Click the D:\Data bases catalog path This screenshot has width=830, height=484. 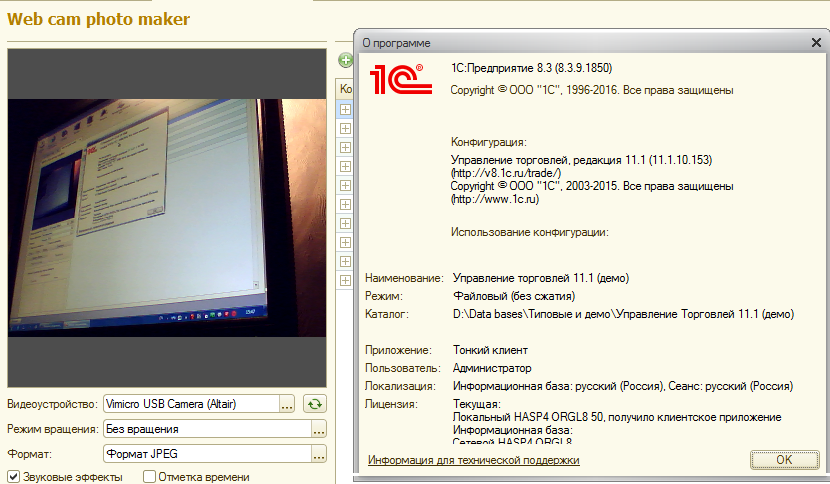point(624,314)
